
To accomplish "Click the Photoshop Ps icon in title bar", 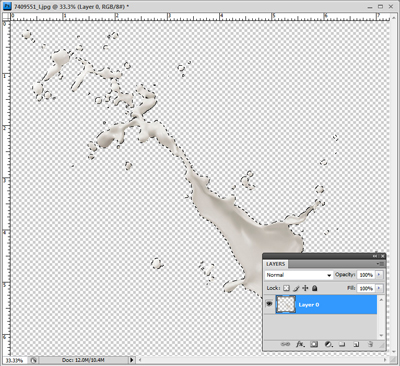I will 8,6.
